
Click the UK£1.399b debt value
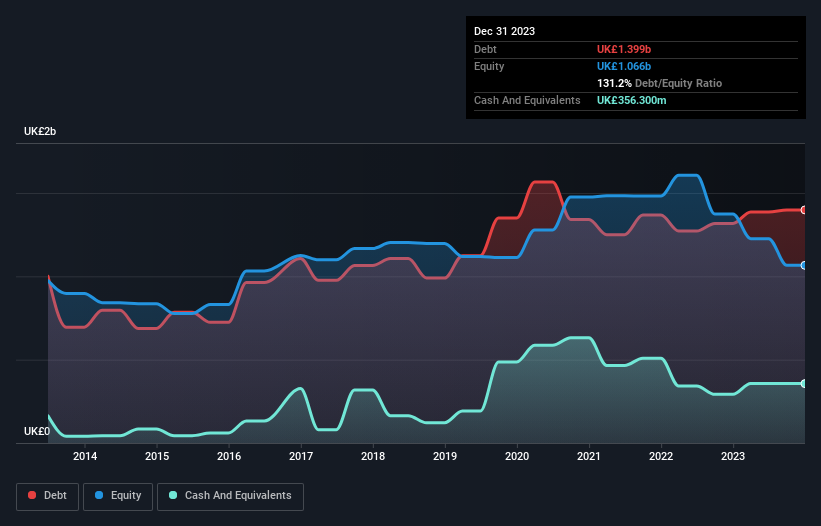pos(624,49)
